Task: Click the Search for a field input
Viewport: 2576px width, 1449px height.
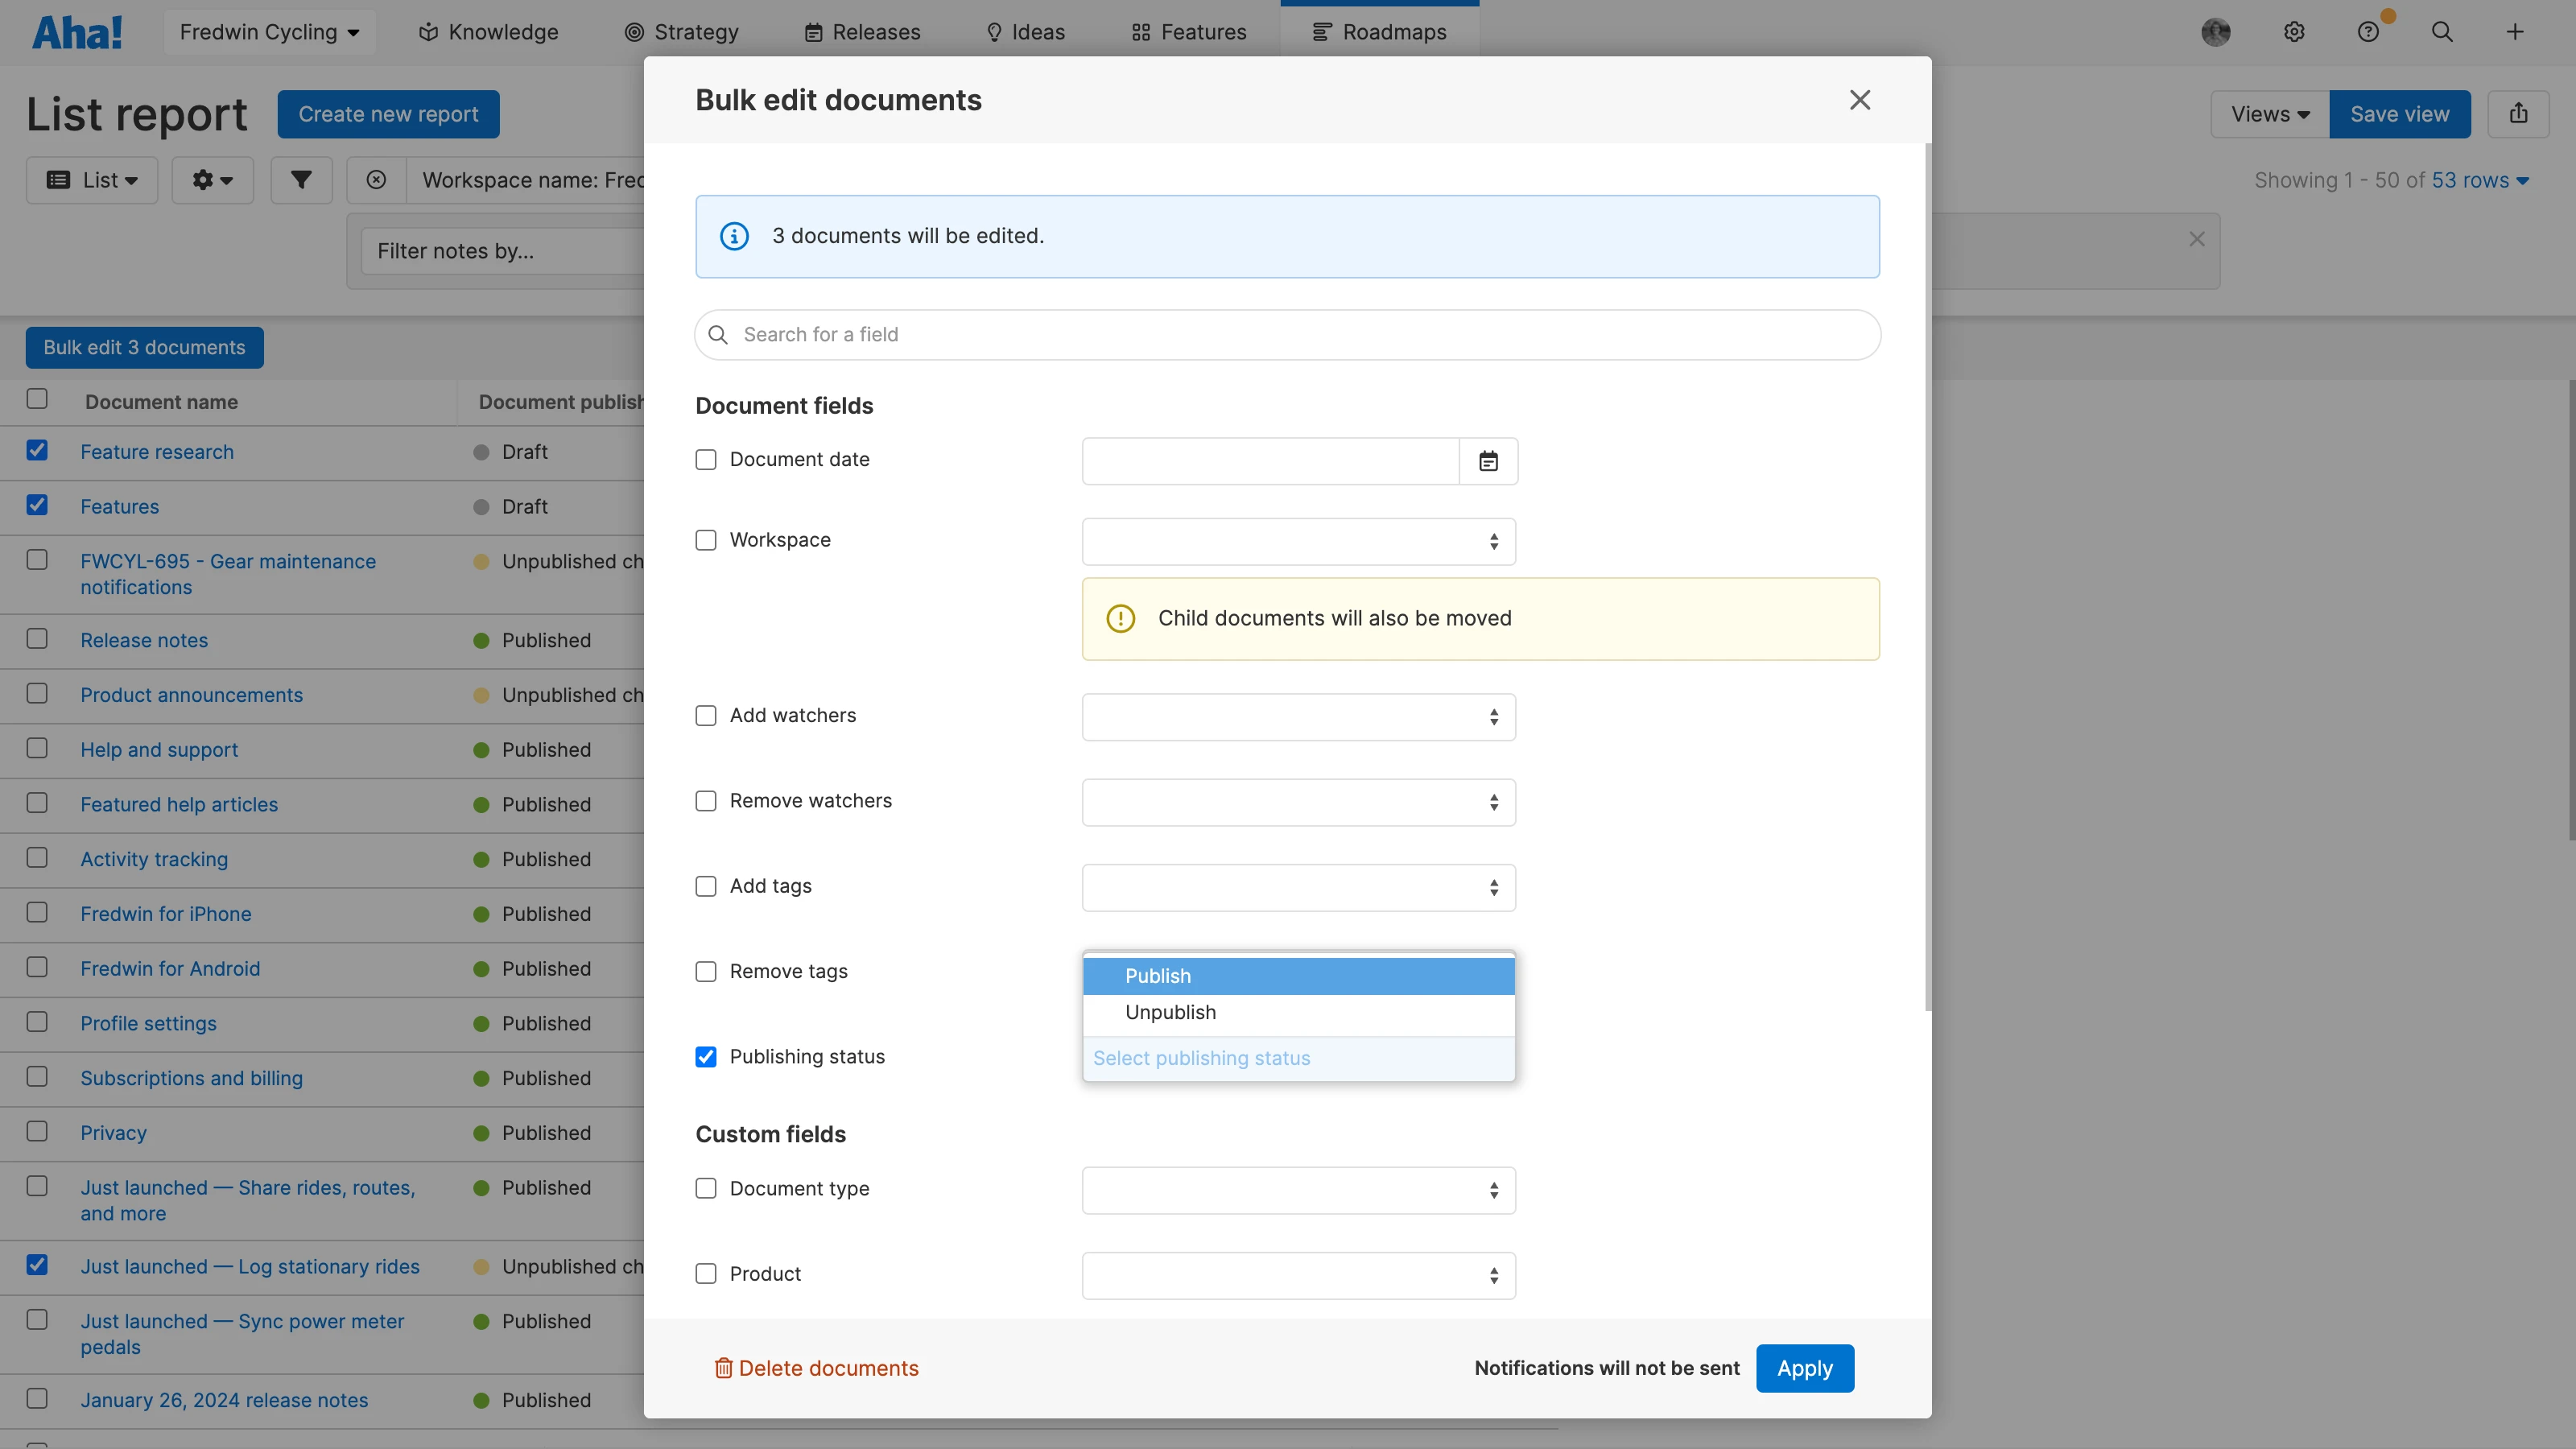Action: [1287, 335]
